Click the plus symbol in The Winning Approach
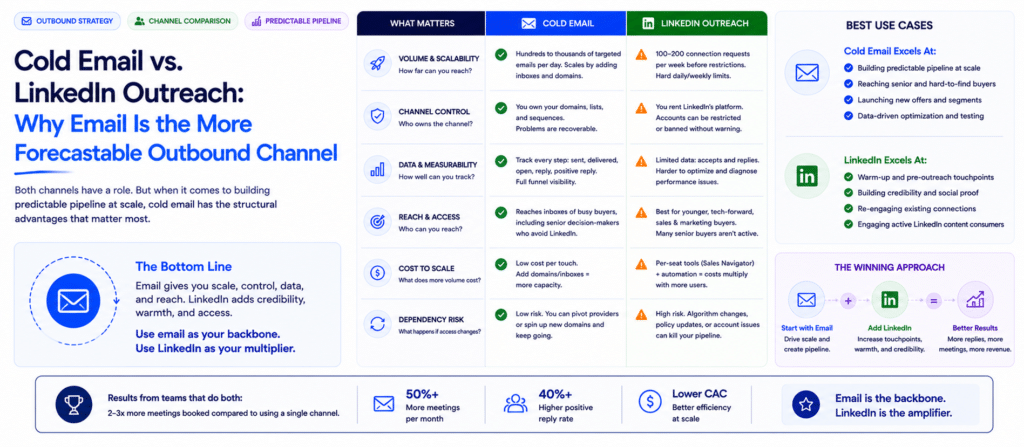The width and height of the screenshot is (1024, 447). (x=848, y=301)
